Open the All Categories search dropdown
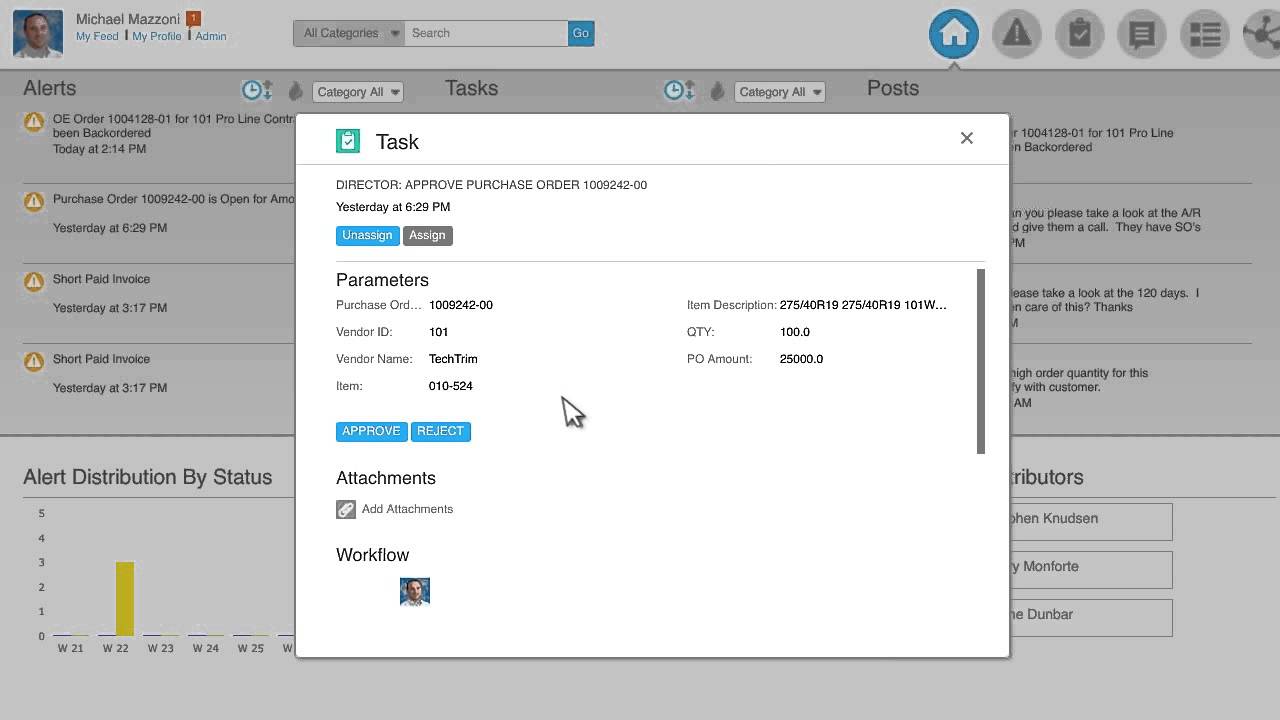This screenshot has height=720, width=1280. pyautogui.click(x=349, y=33)
